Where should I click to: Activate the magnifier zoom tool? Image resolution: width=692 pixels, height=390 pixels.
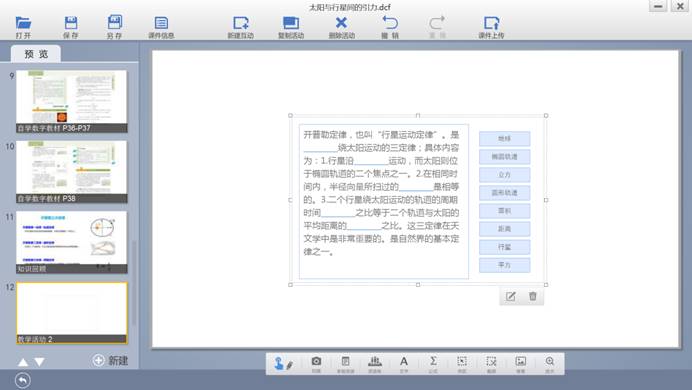(x=549, y=364)
